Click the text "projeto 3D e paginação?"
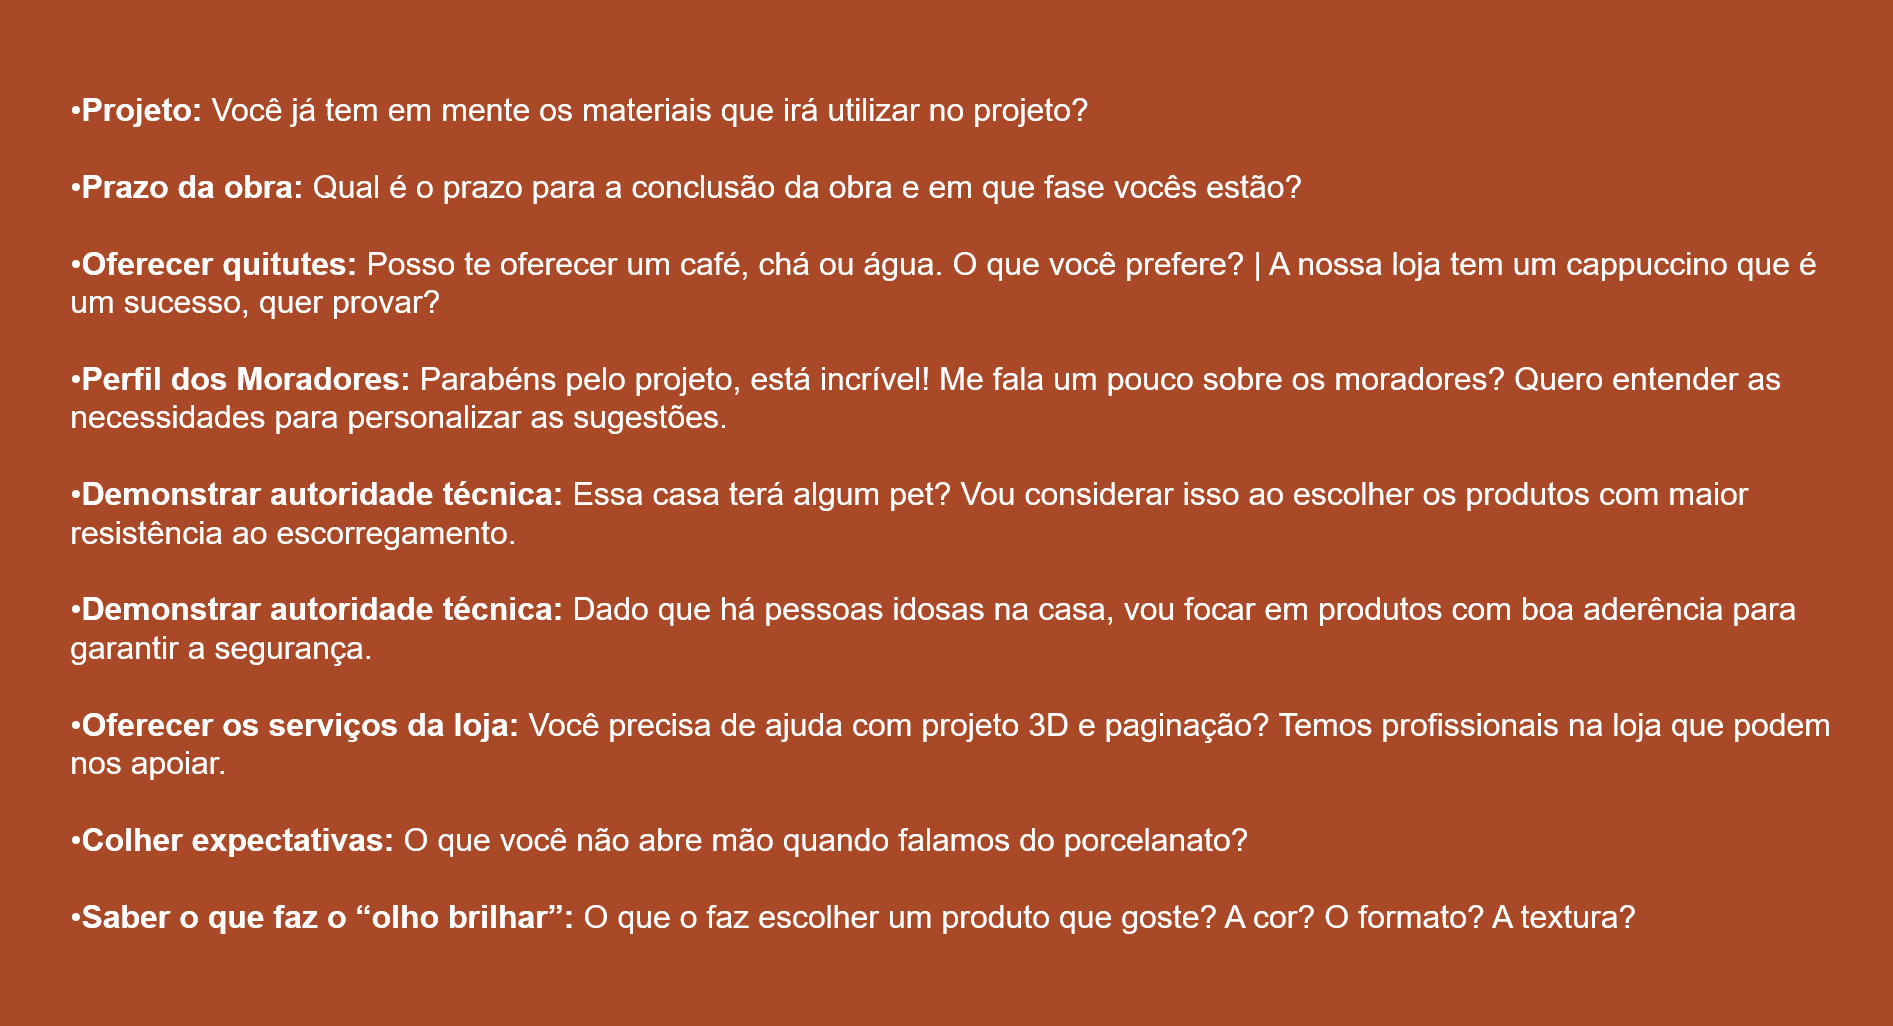The image size is (1893, 1026). point(1095,726)
